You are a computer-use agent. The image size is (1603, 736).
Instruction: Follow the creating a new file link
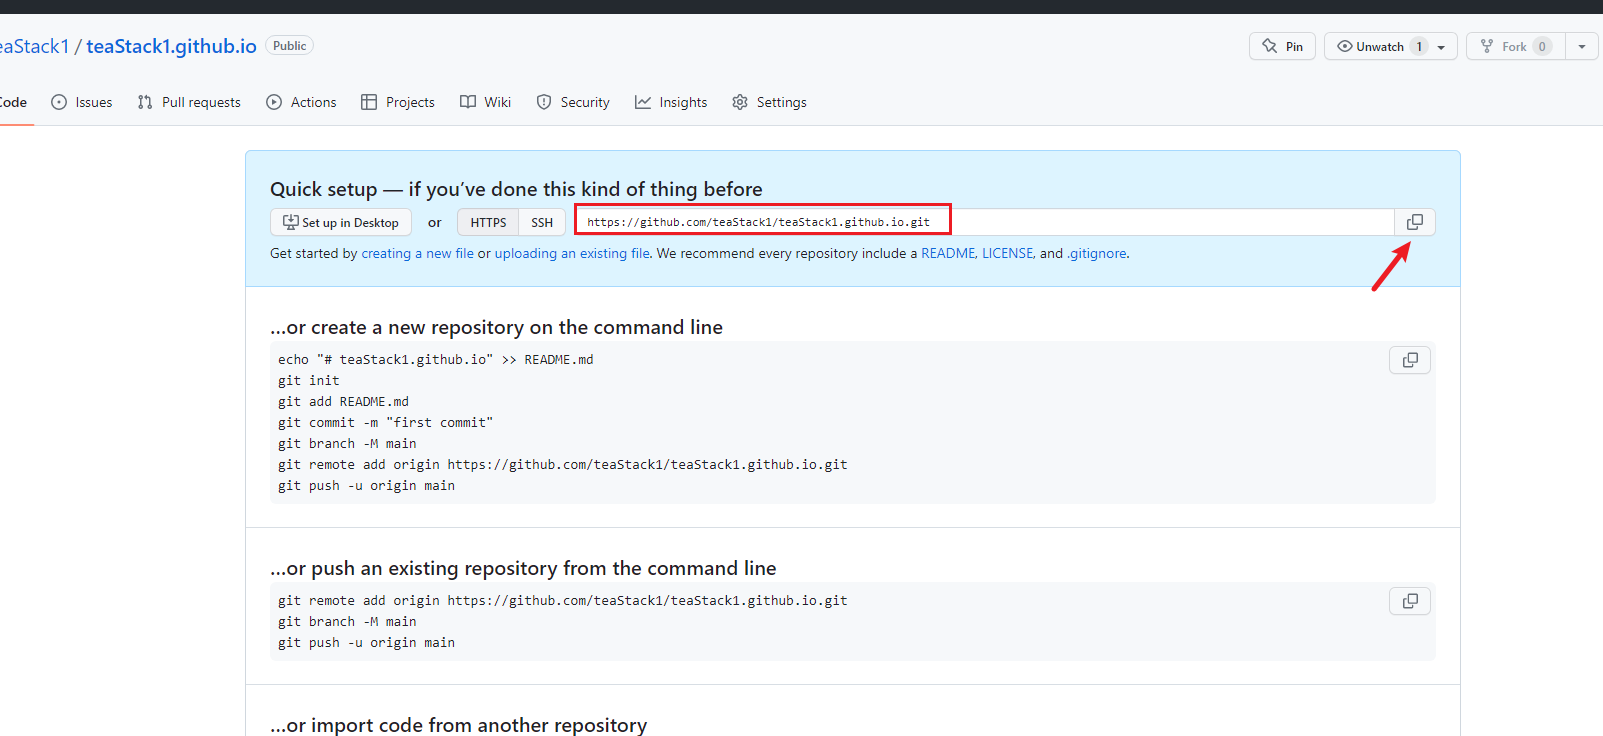[417, 253]
